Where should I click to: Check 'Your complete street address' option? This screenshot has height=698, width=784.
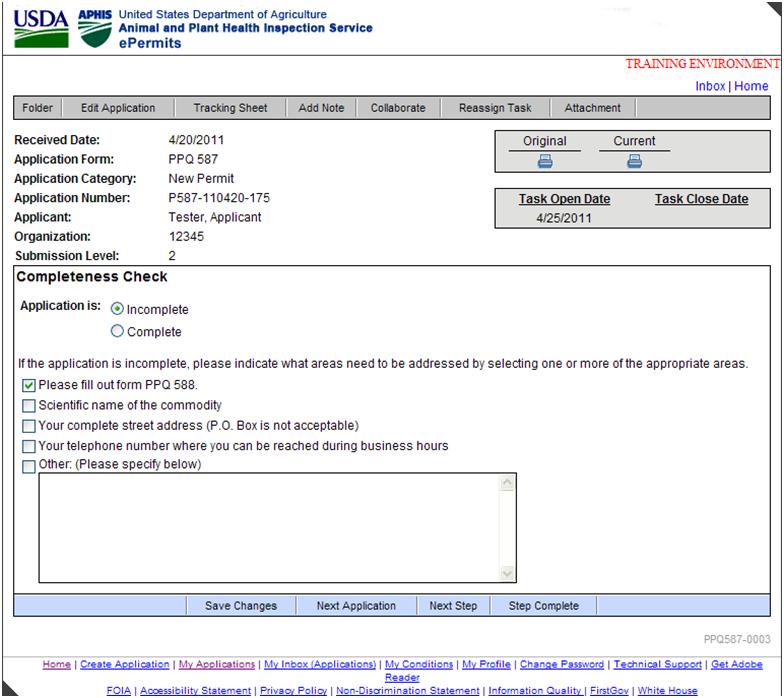[29, 425]
